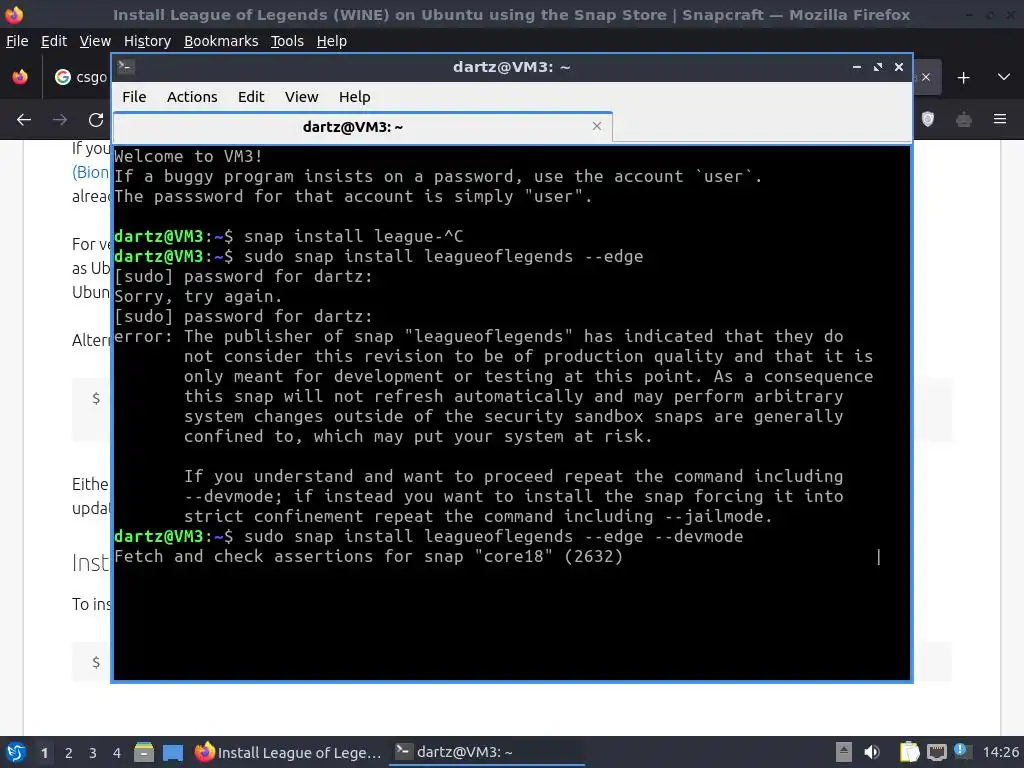The height and width of the screenshot is (768, 1024).
Task: Open a new Firefox tab
Action: pos(963,78)
